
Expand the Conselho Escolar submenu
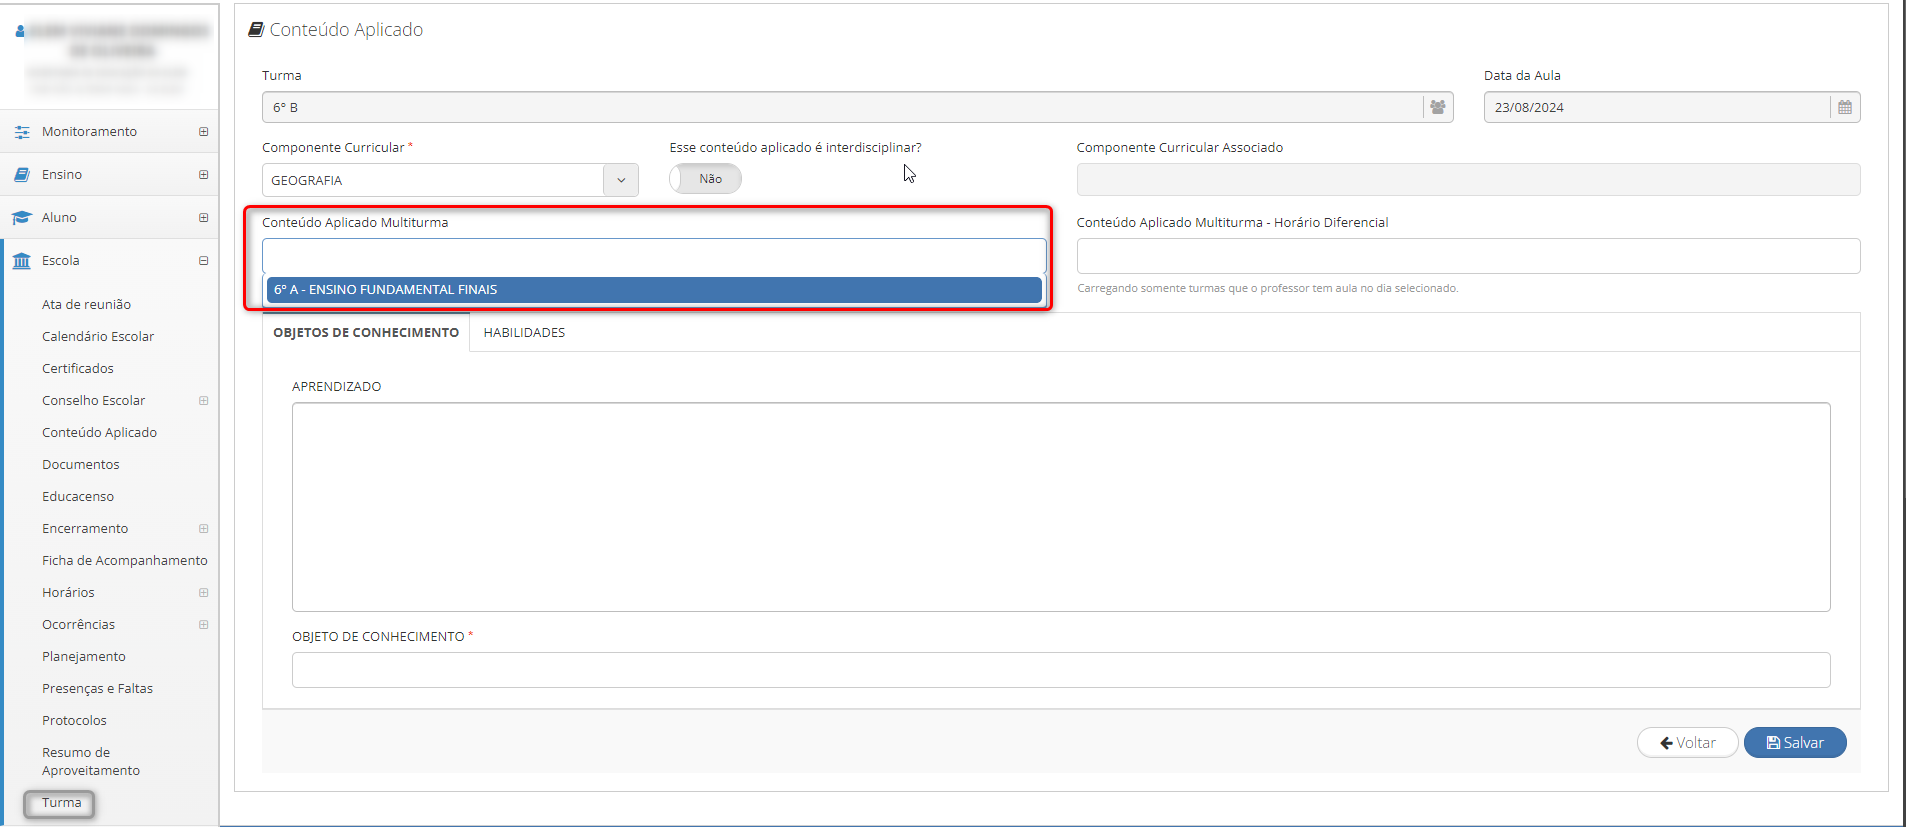point(204,401)
